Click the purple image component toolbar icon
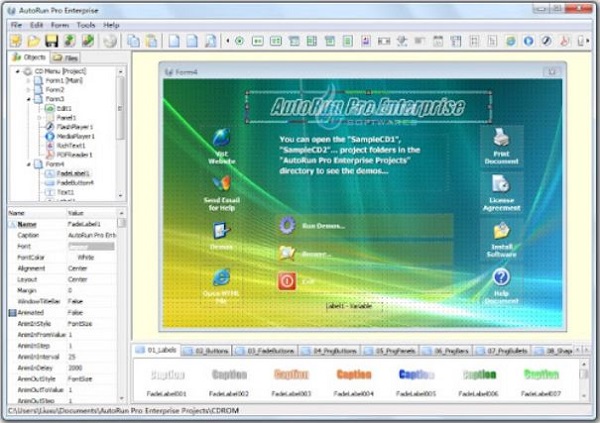 [x=366, y=41]
